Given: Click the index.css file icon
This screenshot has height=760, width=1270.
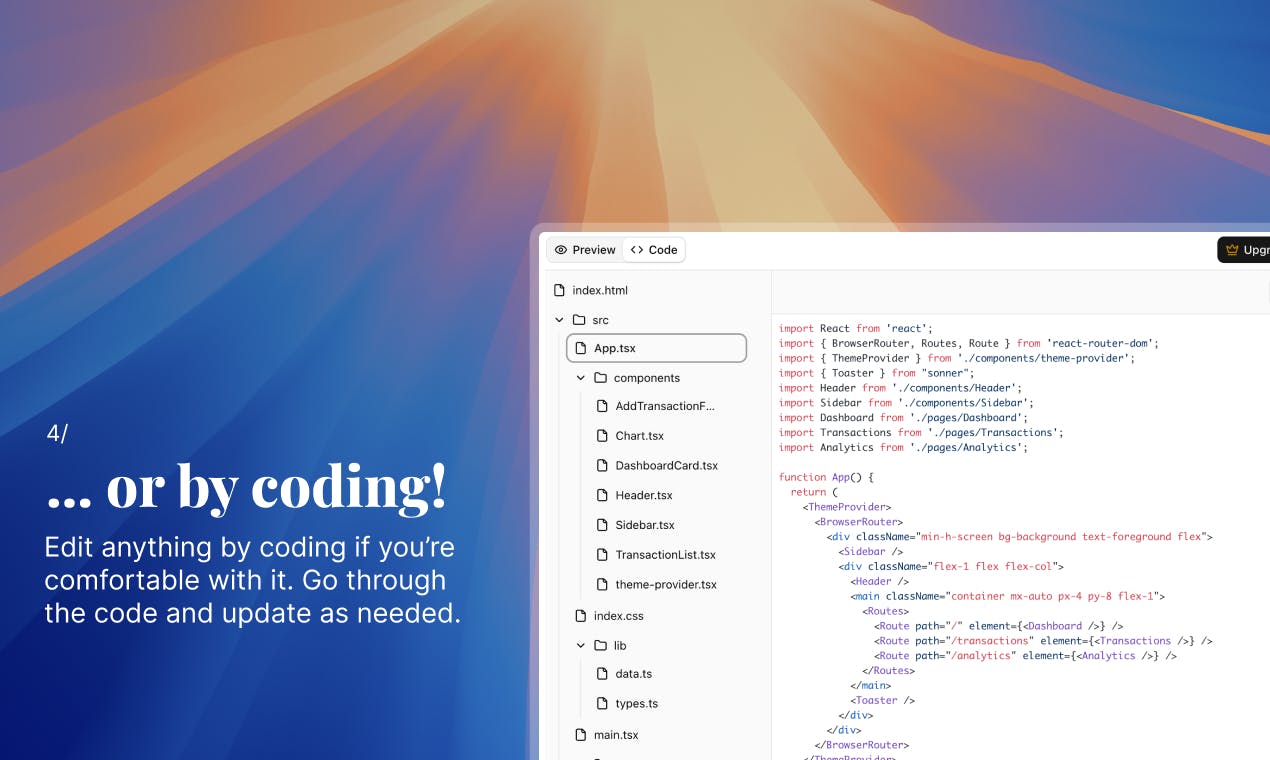Looking at the screenshot, I should (580, 616).
